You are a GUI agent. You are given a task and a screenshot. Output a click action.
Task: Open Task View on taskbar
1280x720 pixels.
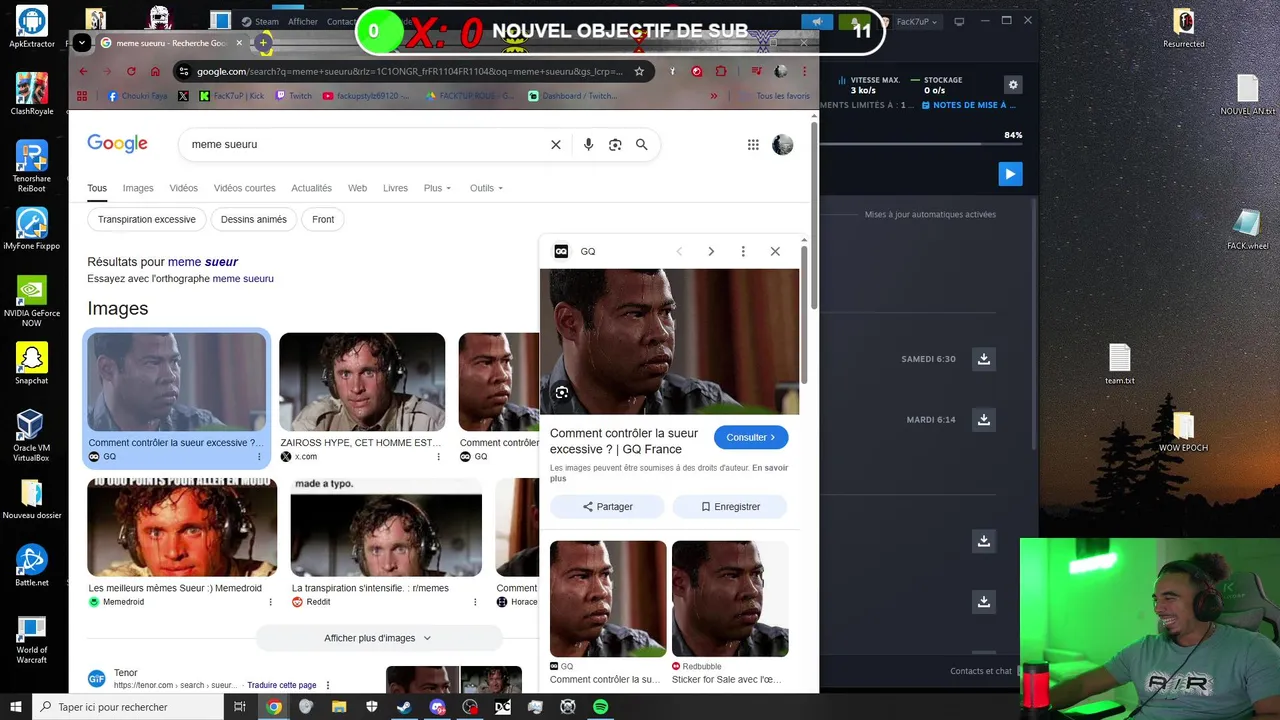point(240,707)
